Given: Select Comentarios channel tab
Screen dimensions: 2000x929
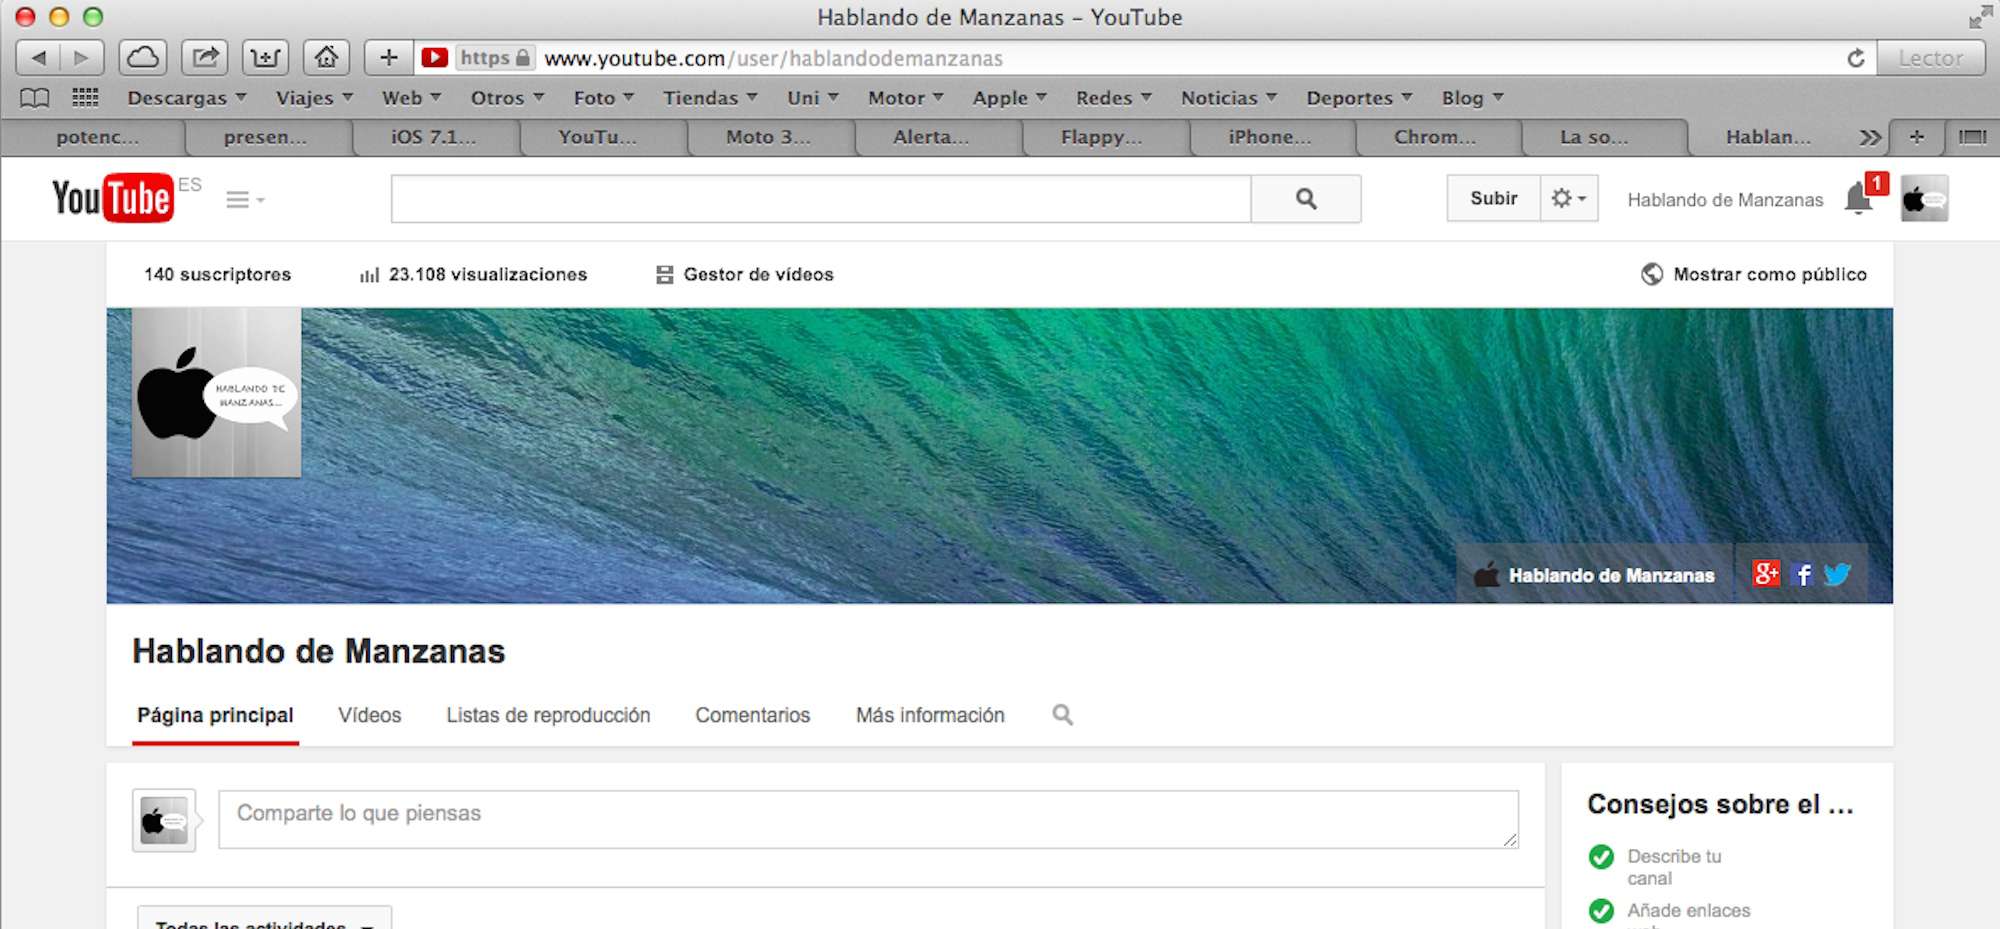Looking at the screenshot, I should click(752, 715).
